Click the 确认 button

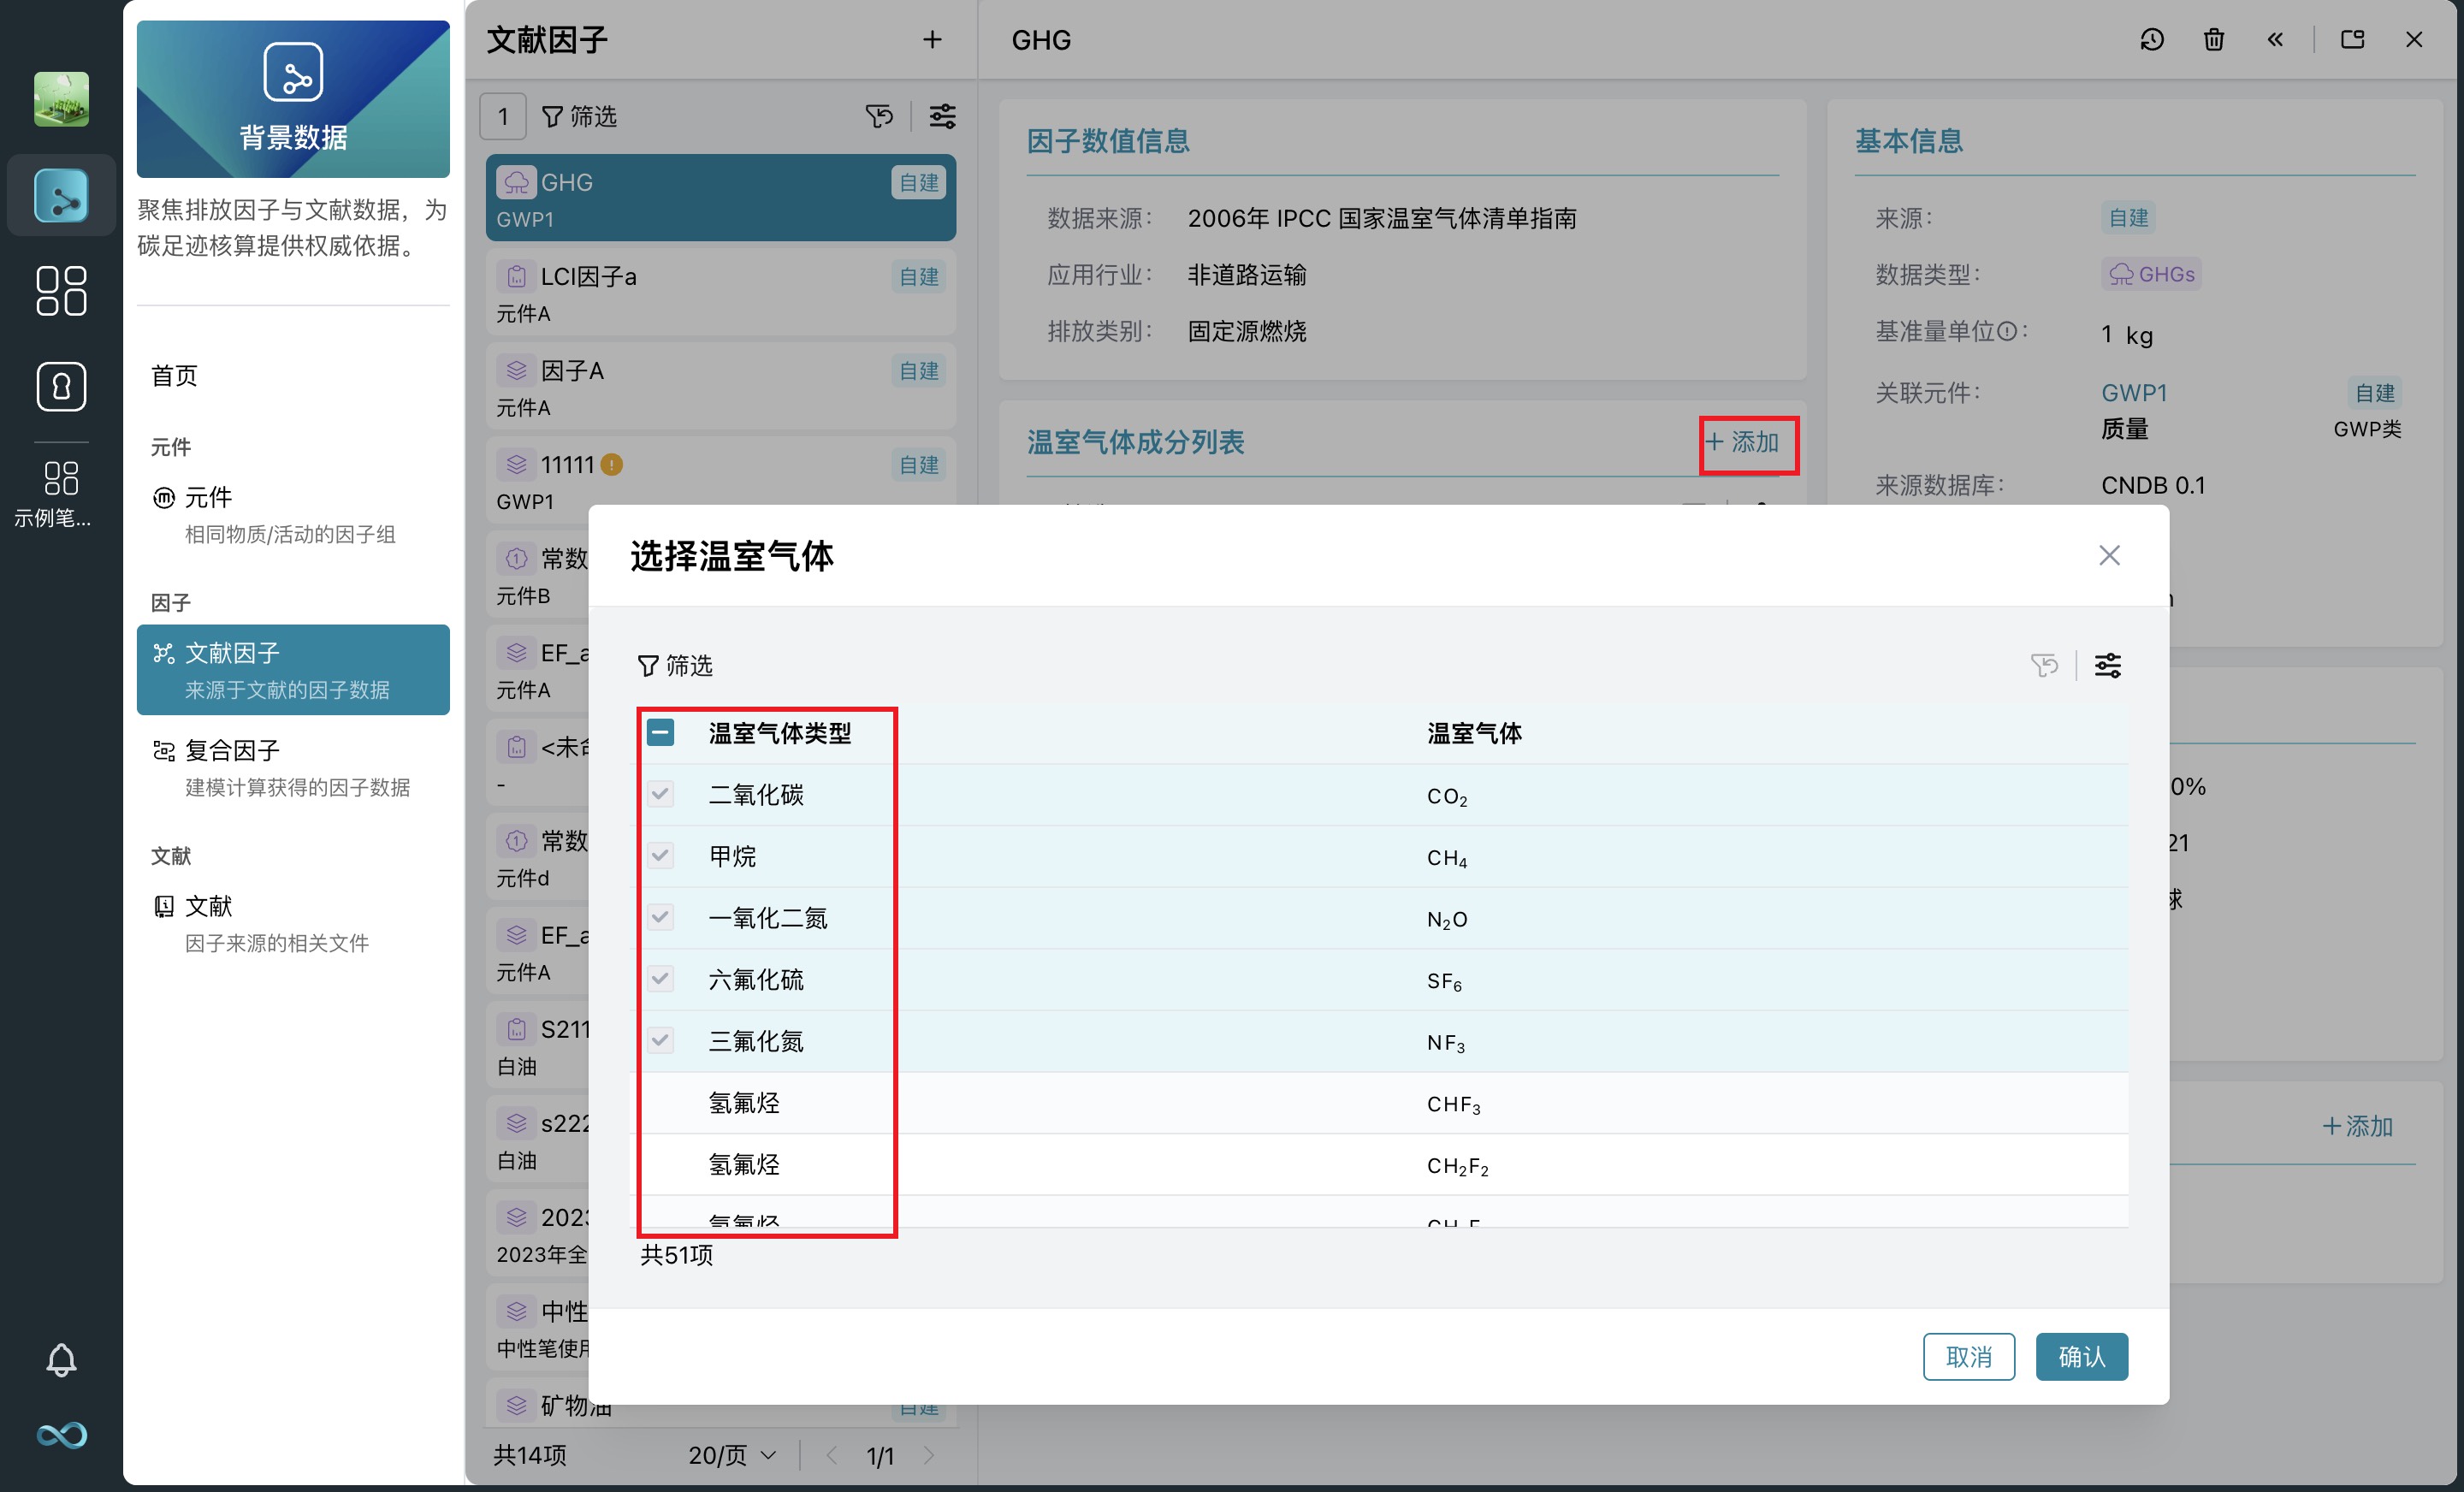[2081, 1357]
